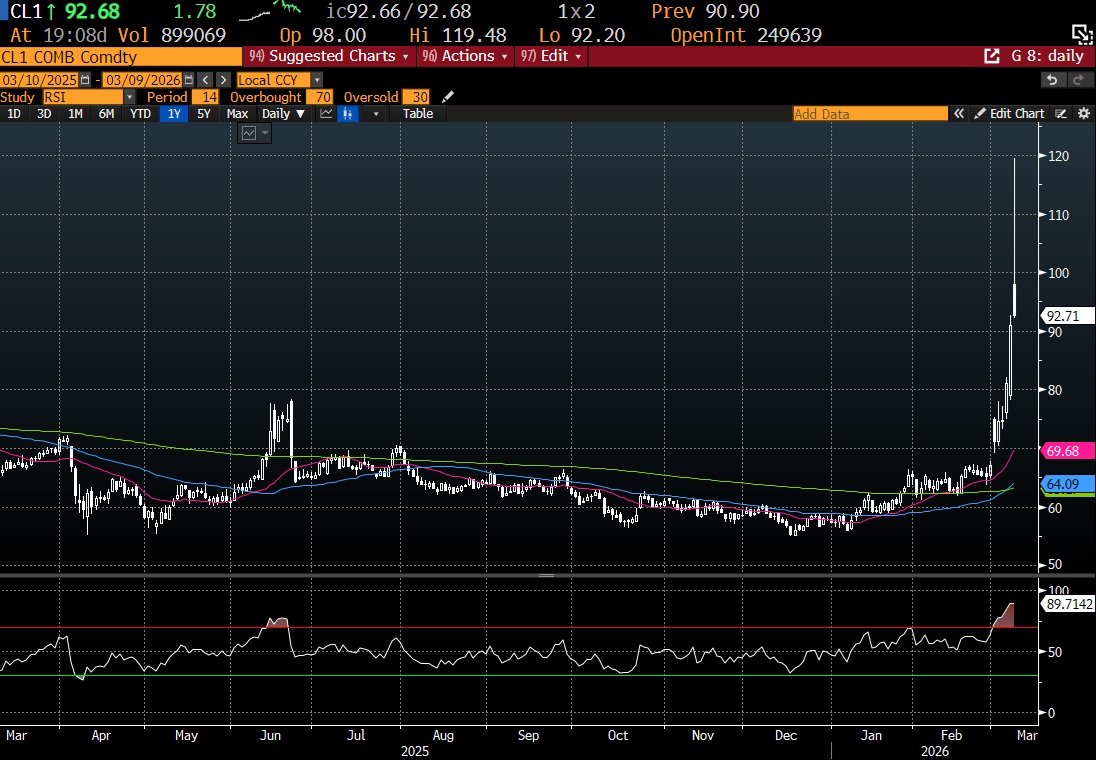Image resolution: width=1096 pixels, height=760 pixels.
Task: Select the 5Y time range
Action: pyautogui.click(x=204, y=114)
